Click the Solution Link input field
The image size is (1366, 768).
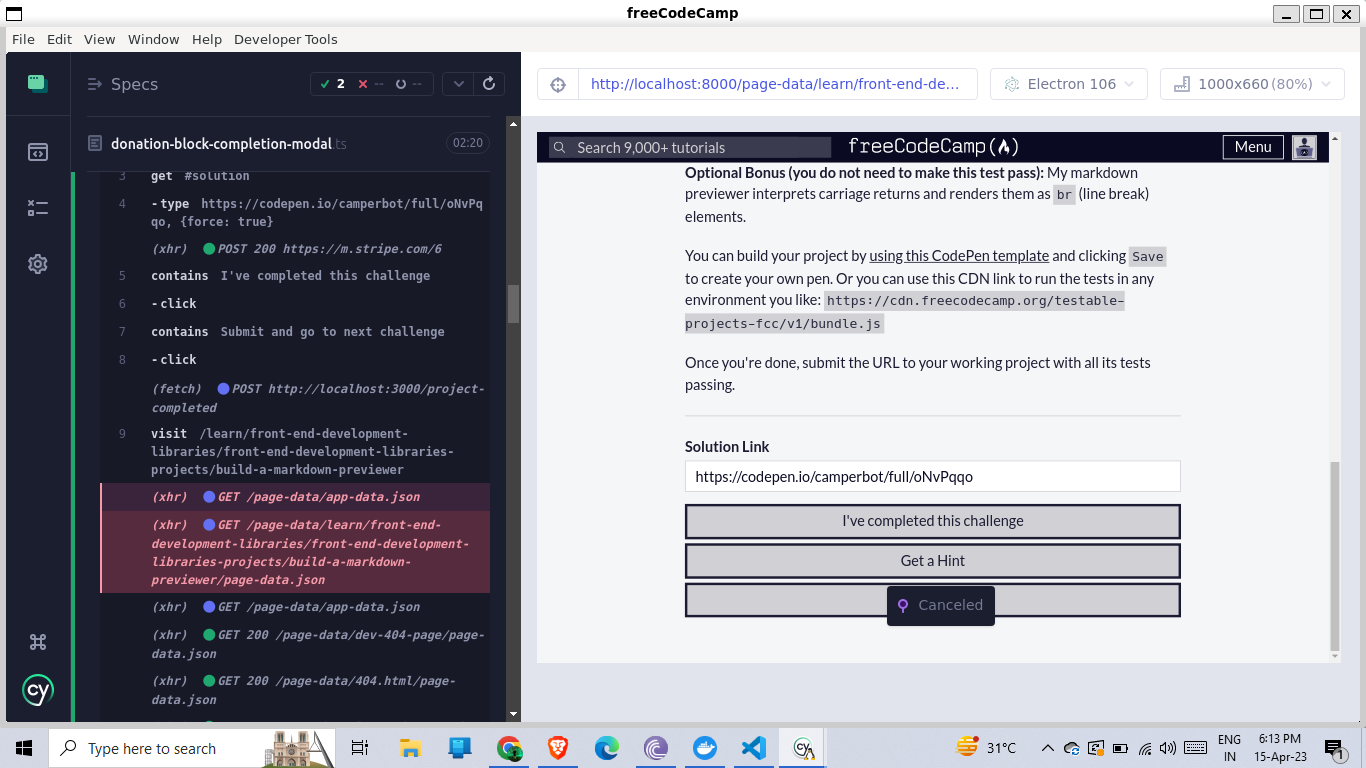933,476
